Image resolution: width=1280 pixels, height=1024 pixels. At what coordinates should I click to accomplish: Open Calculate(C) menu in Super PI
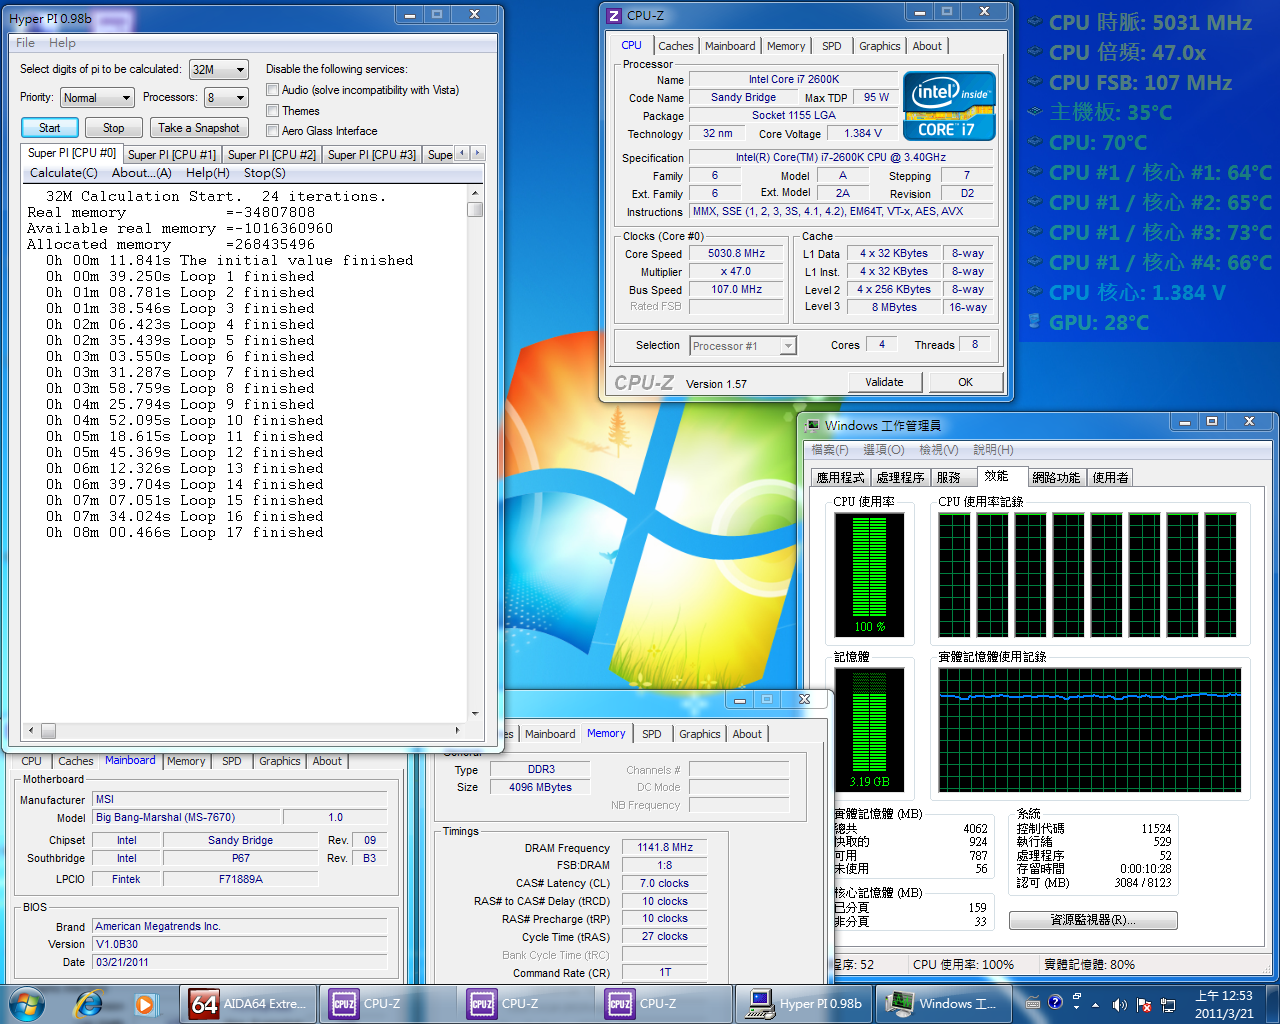63,173
